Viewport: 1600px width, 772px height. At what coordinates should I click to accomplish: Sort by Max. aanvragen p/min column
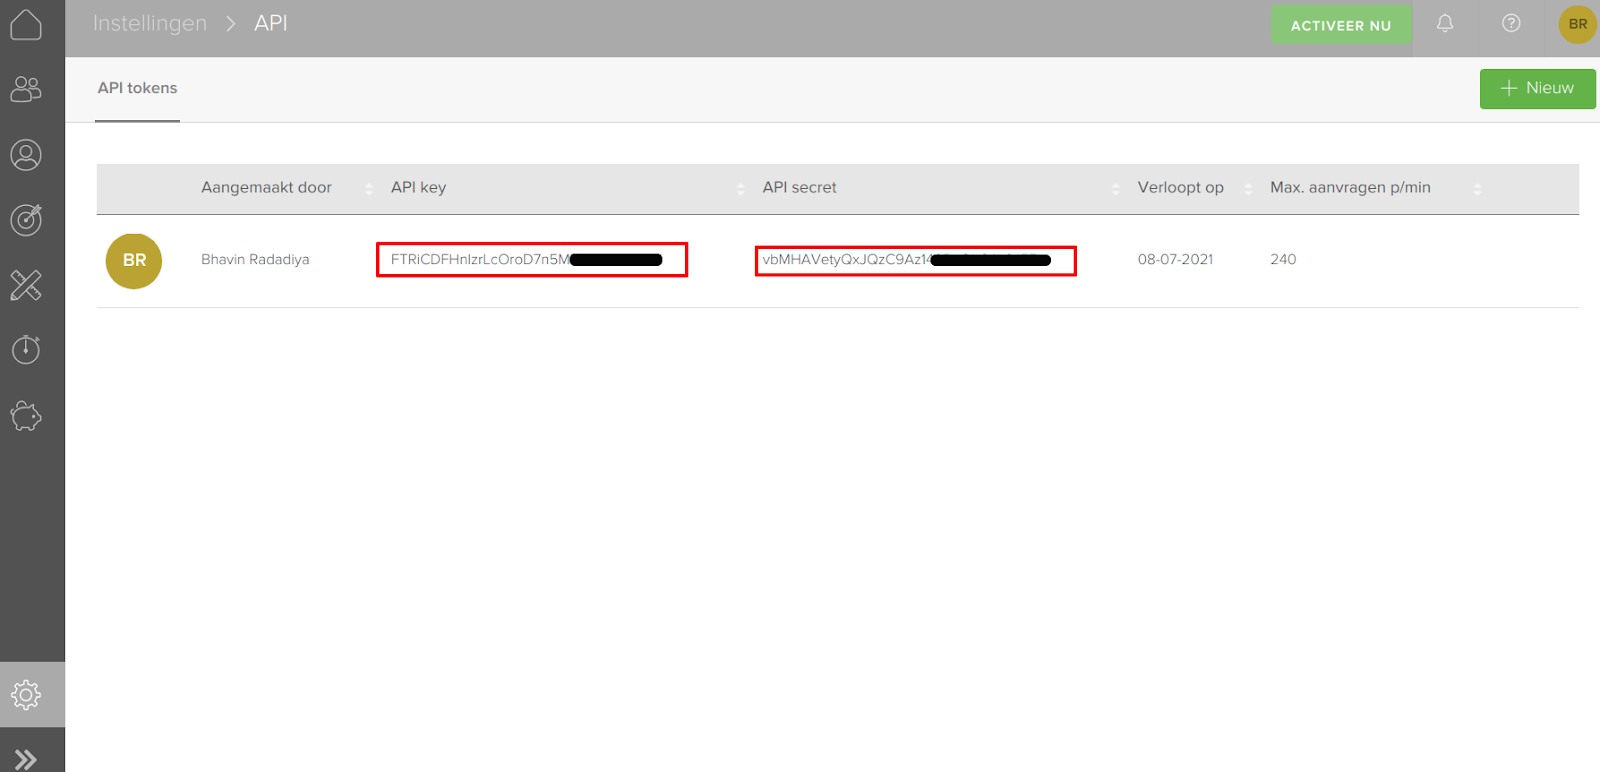click(x=1350, y=187)
